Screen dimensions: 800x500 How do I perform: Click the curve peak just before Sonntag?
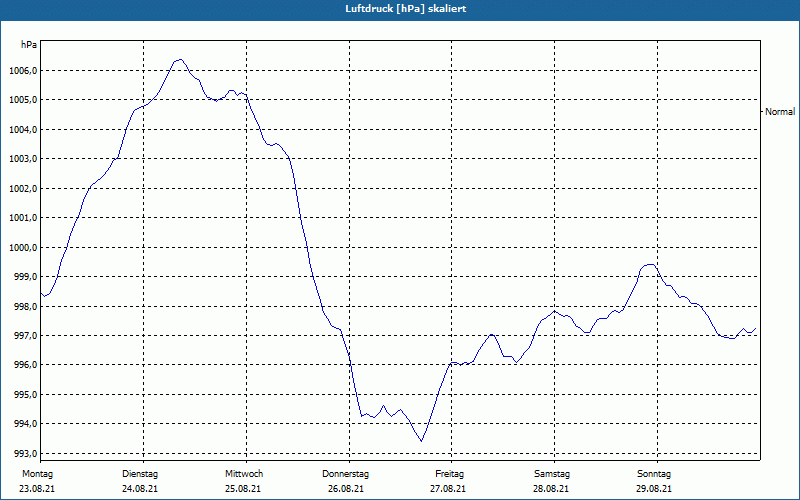point(649,264)
